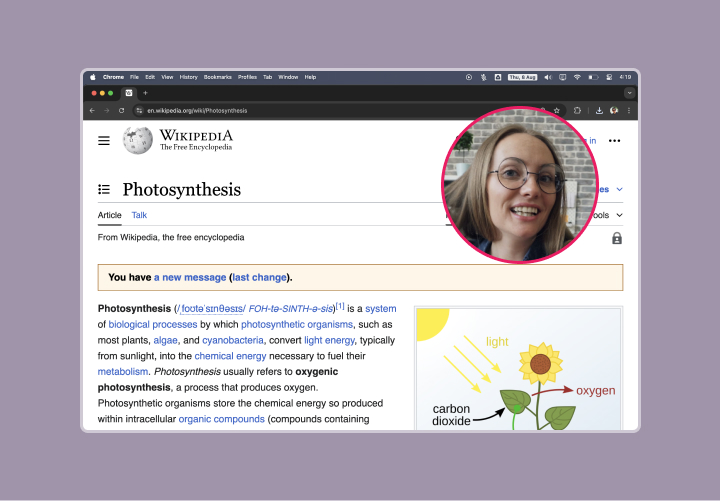Reload the page with Chrome's refresh icon

tap(122, 110)
